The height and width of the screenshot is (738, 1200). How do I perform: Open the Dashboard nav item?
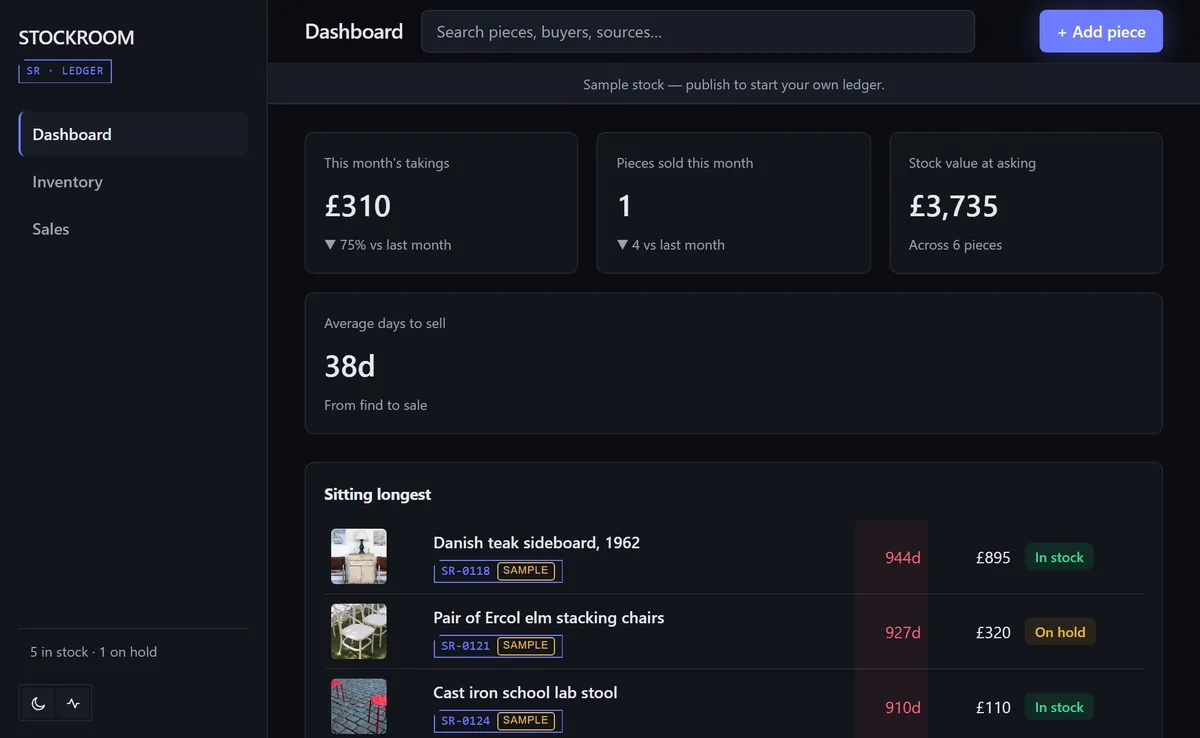coord(133,134)
